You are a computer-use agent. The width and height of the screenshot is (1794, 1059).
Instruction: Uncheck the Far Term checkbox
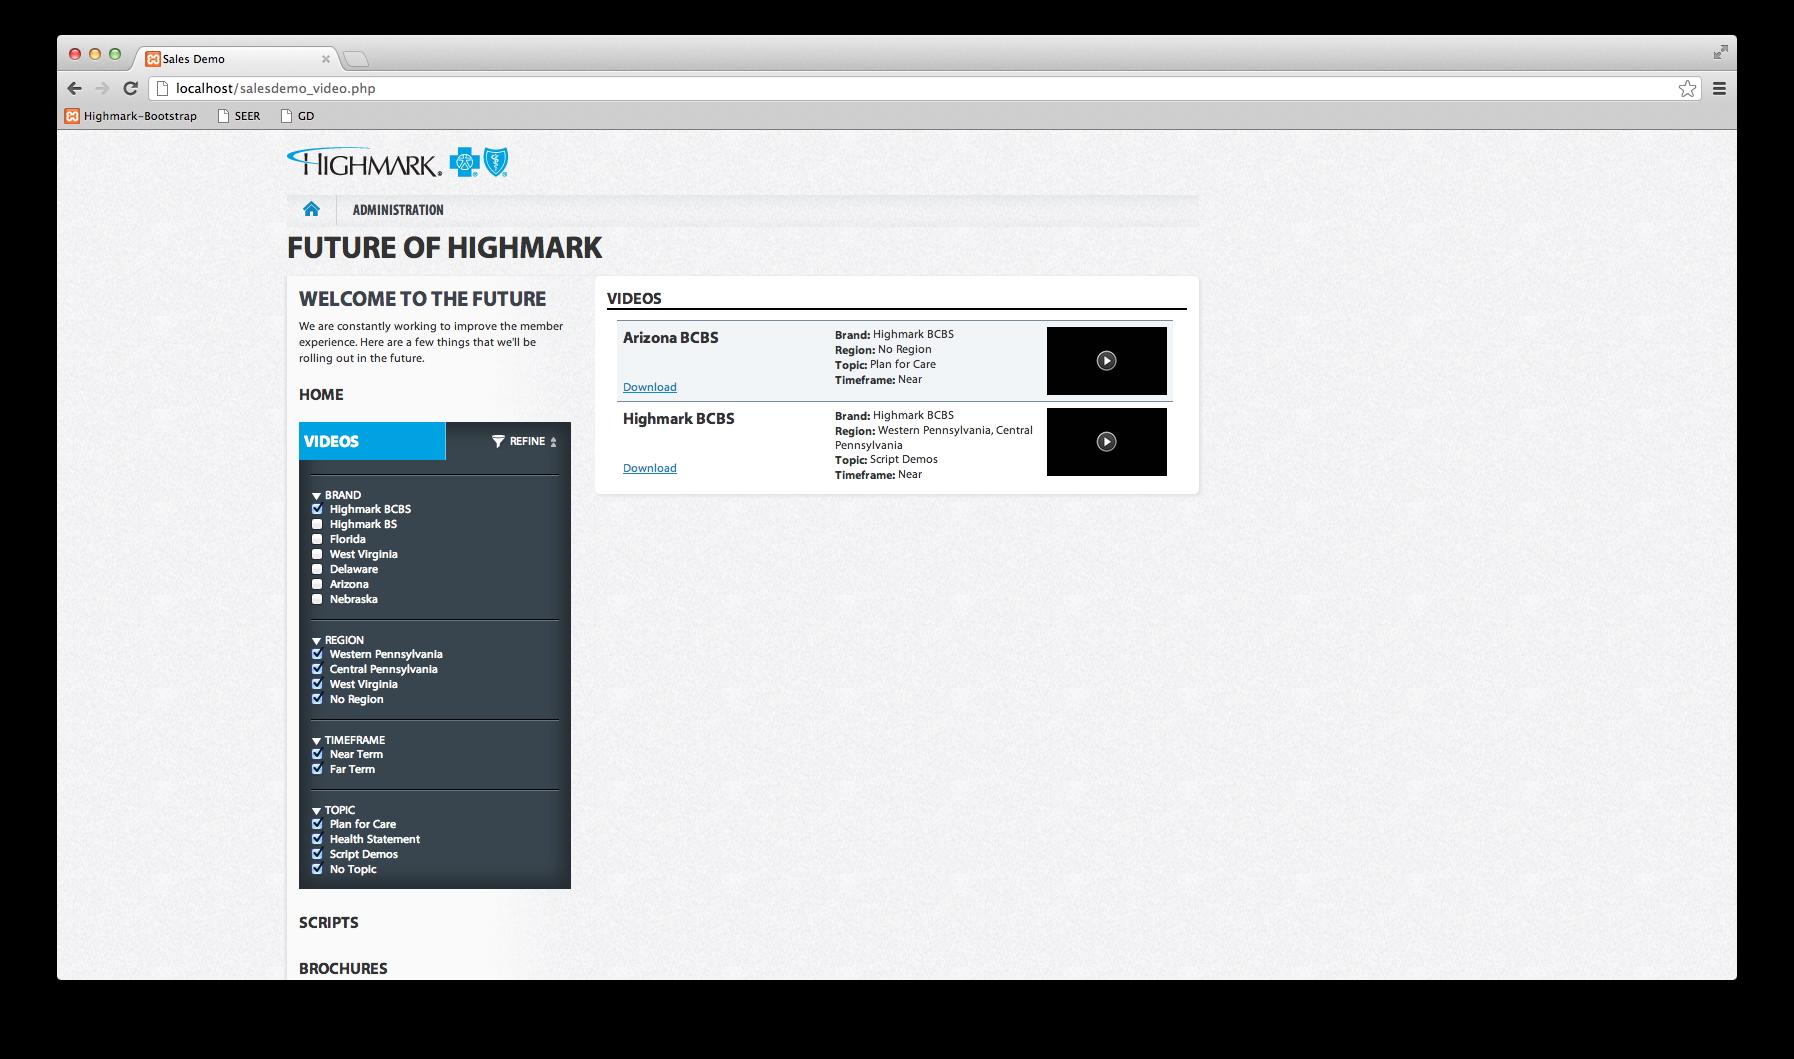click(317, 769)
